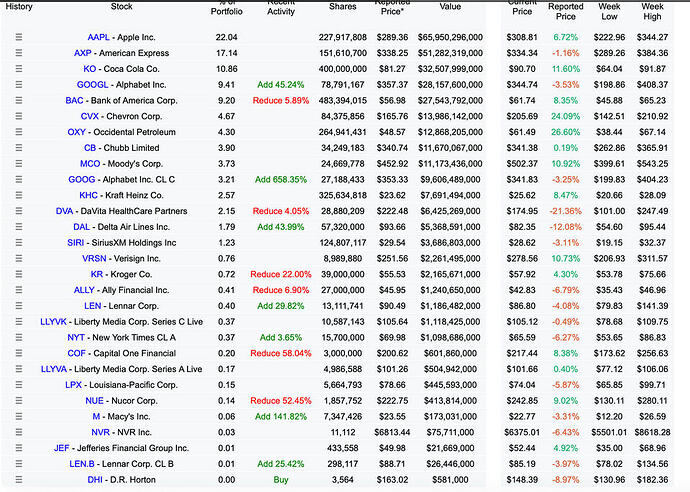Select NVR's current price $6375.01
This screenshot has width=690, height=492.
pyautogui.click(x=522, y=432)
